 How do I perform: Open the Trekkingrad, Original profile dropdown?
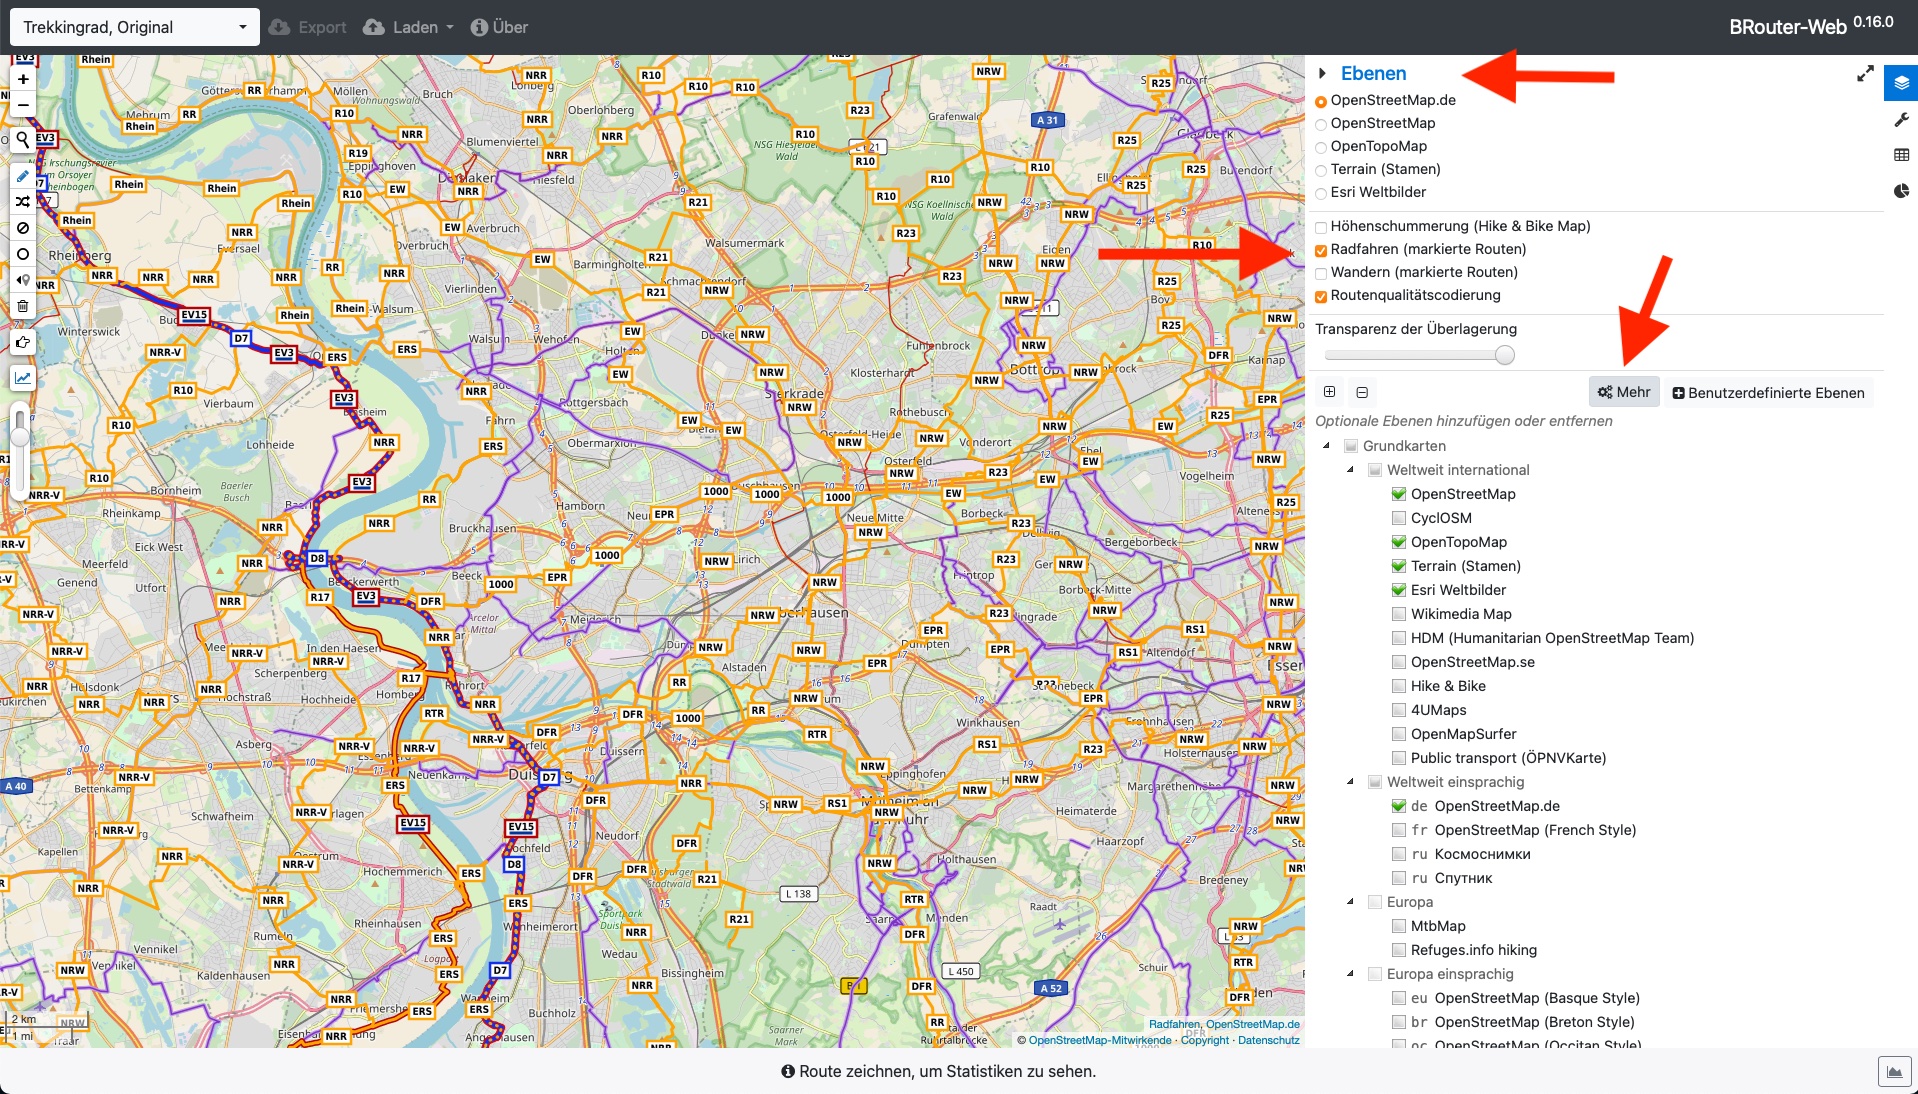[134, 27]
